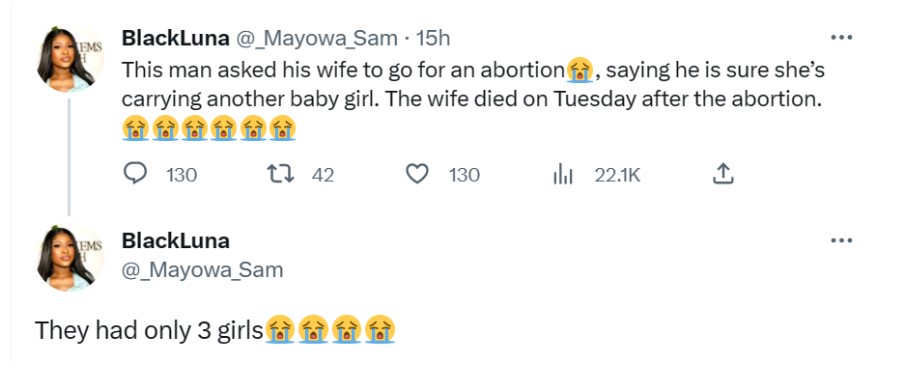
Task: Click the 42 retweets count
Action: tap(323, 175)
